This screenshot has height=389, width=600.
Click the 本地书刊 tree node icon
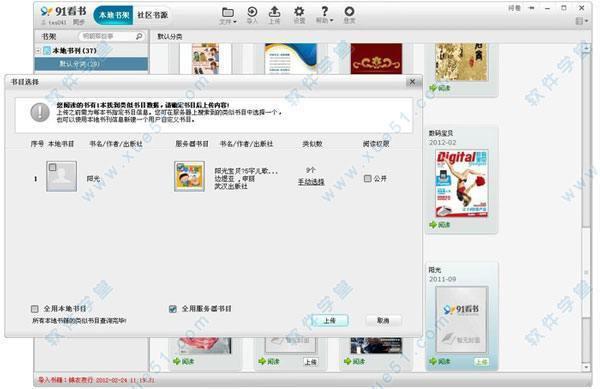(x=47, y=50)
